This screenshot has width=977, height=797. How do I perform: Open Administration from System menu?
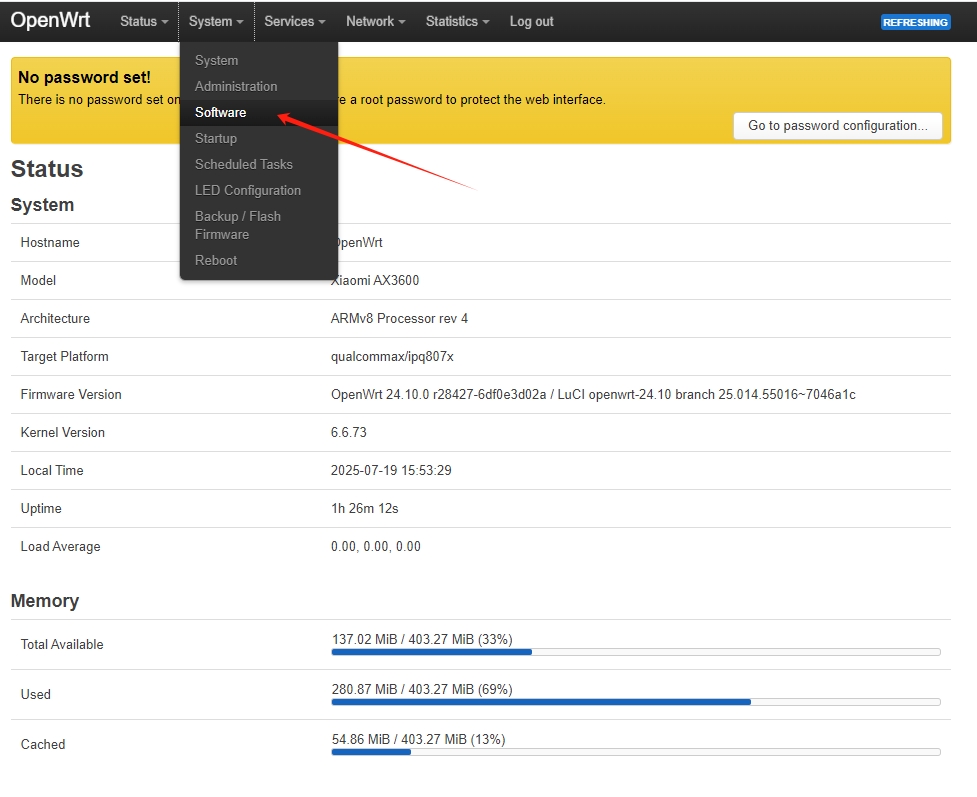click(259, 87)
